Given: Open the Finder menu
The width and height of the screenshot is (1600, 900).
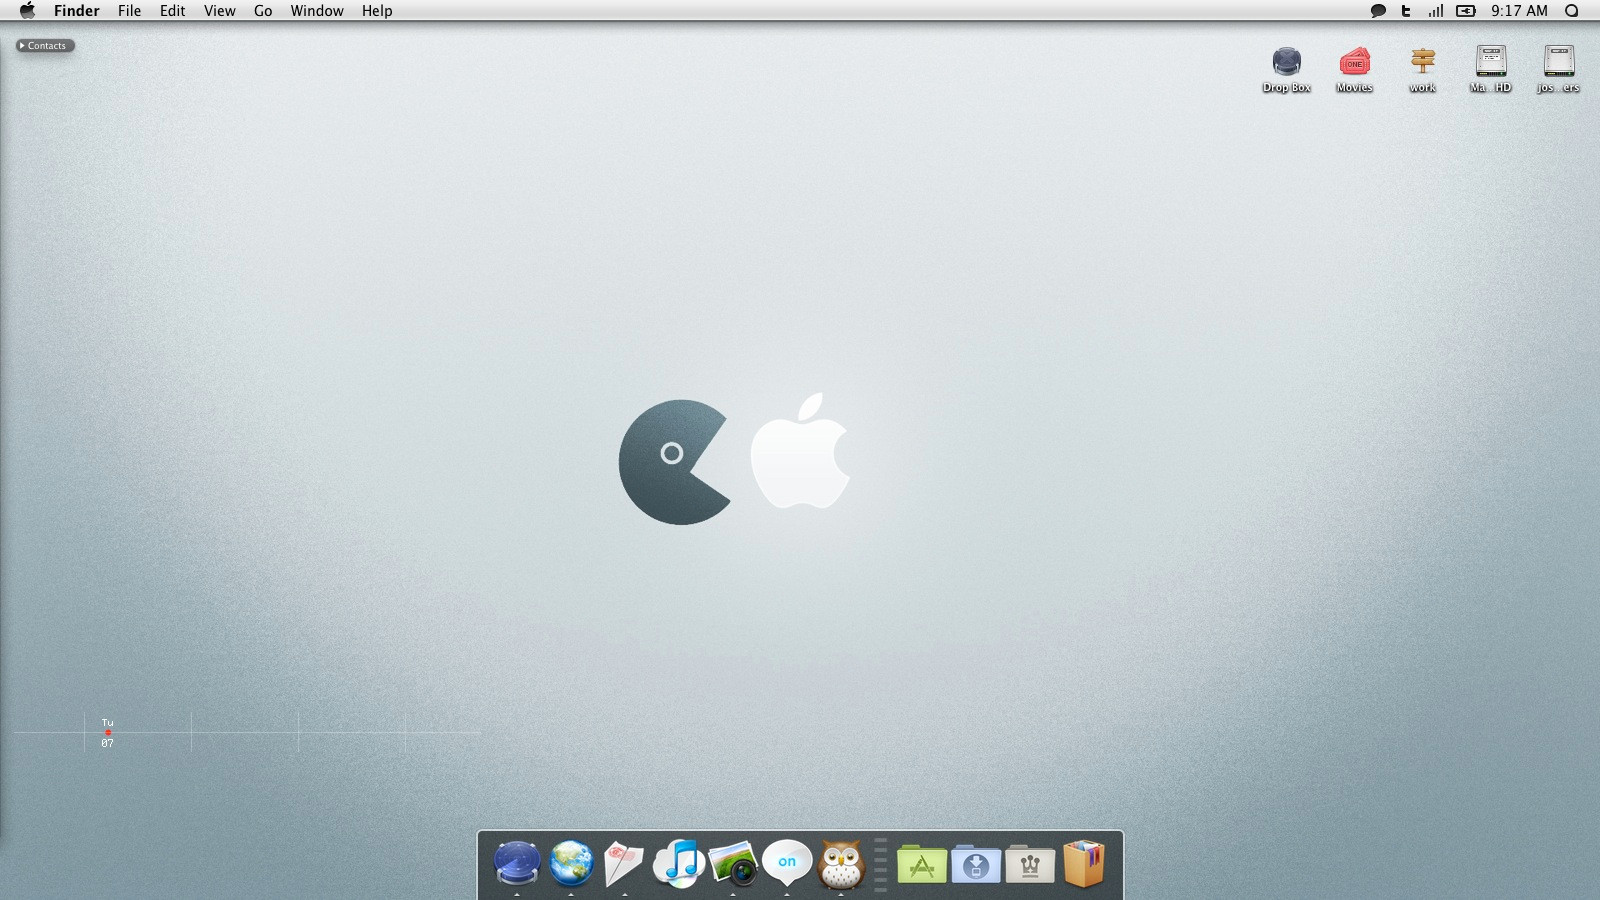Looking at the screenshot, I should click(x=76, y=11).
